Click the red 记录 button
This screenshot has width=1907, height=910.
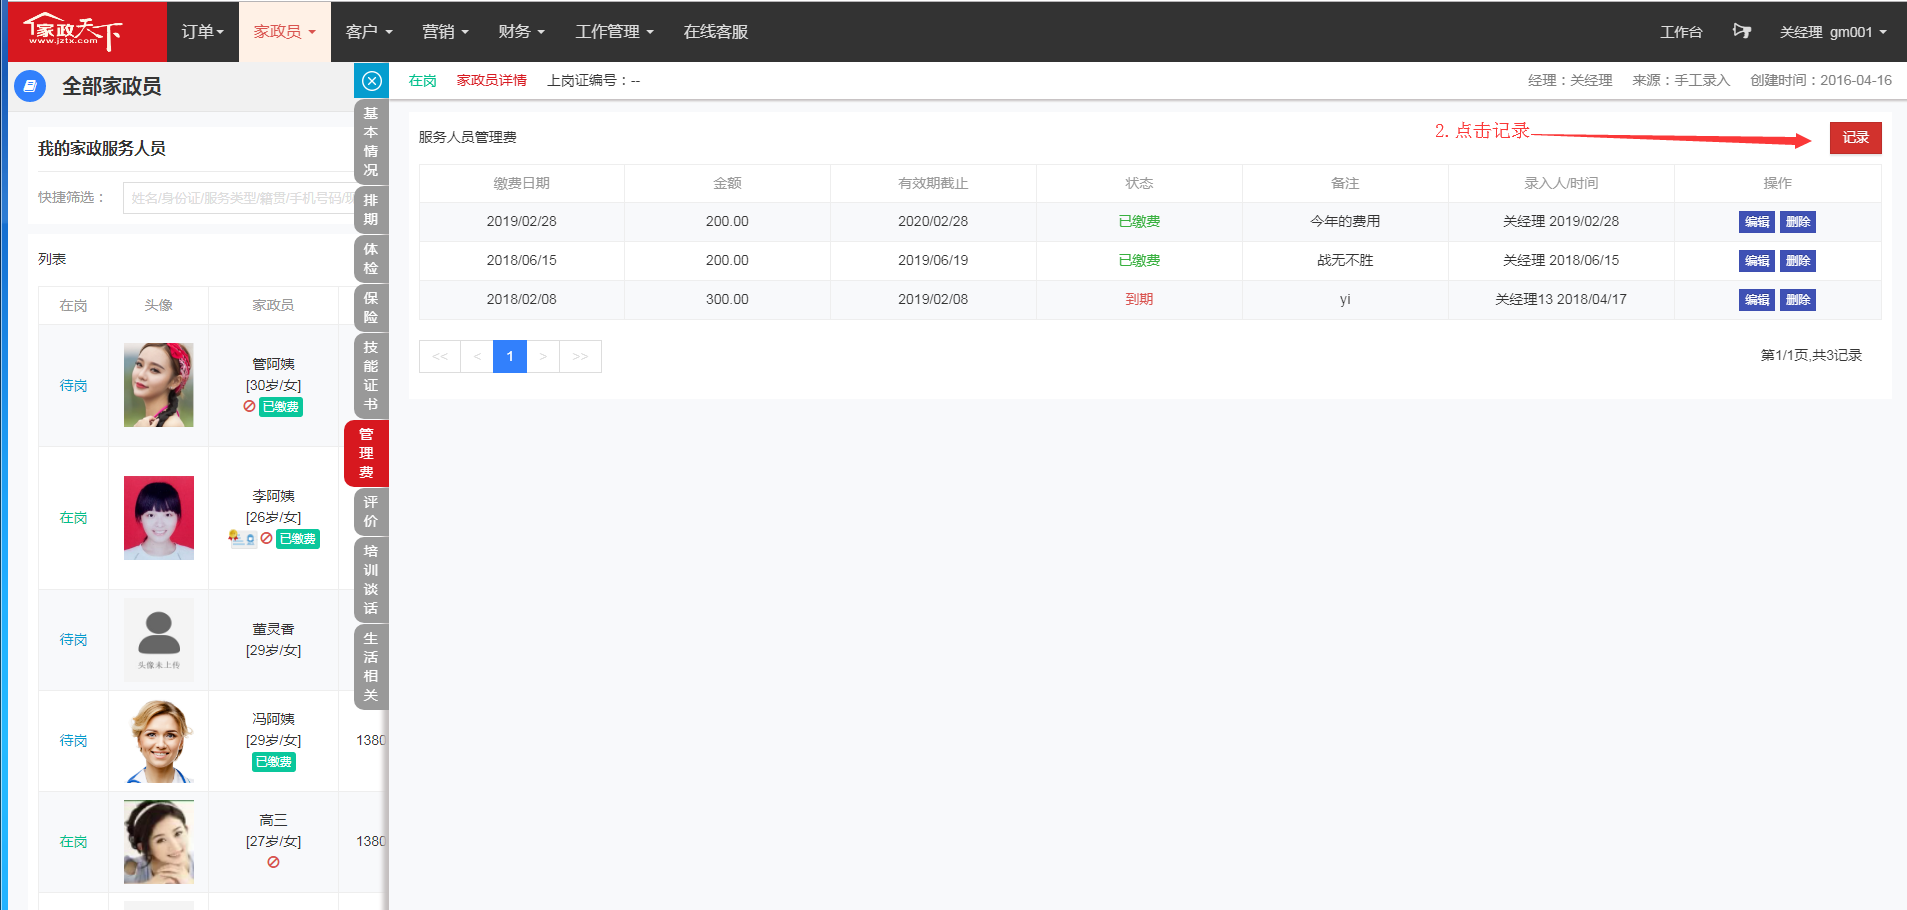1856,138
